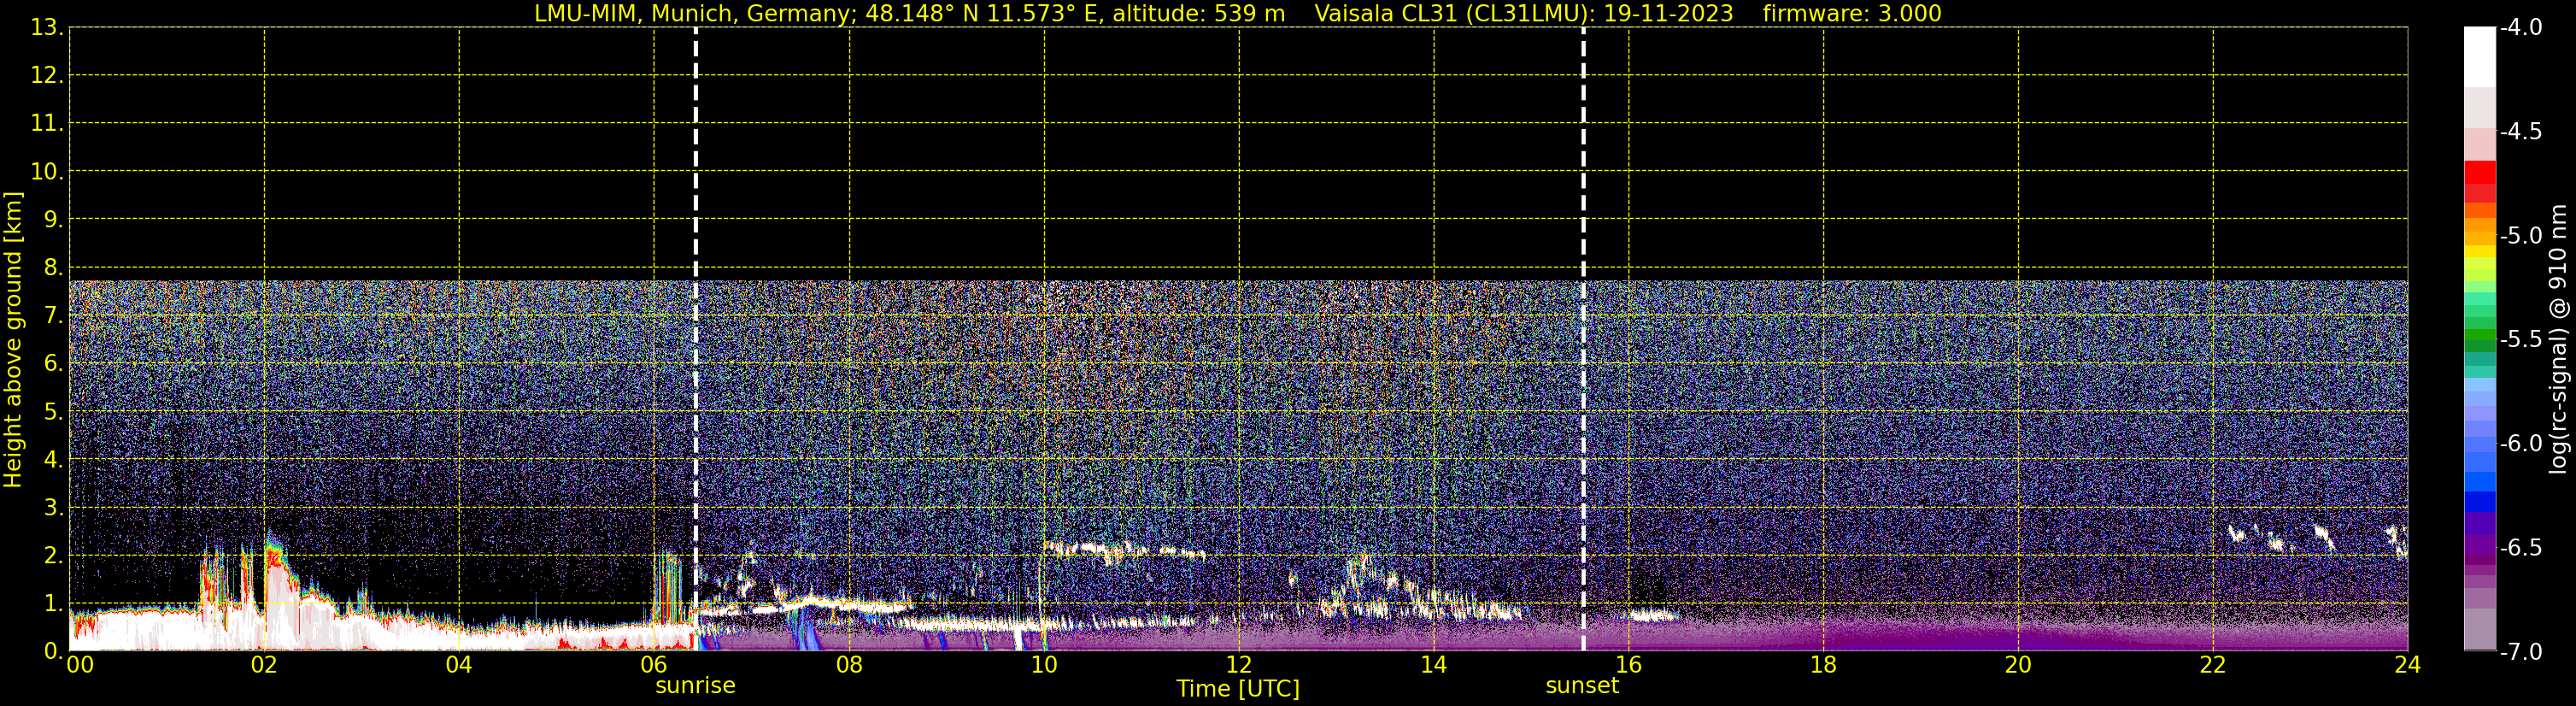Image resolution: width=2576 pixels, height=706 pixels.
Task: Click the '14' time axis tick label
Action: (1434, 665)
